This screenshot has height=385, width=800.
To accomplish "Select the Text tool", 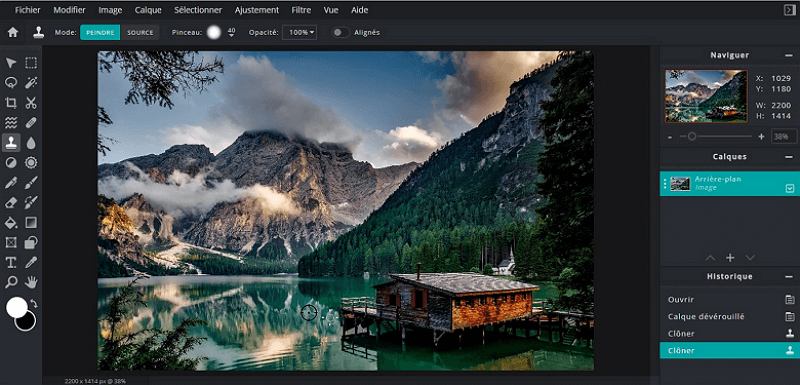I will [11, 262].
